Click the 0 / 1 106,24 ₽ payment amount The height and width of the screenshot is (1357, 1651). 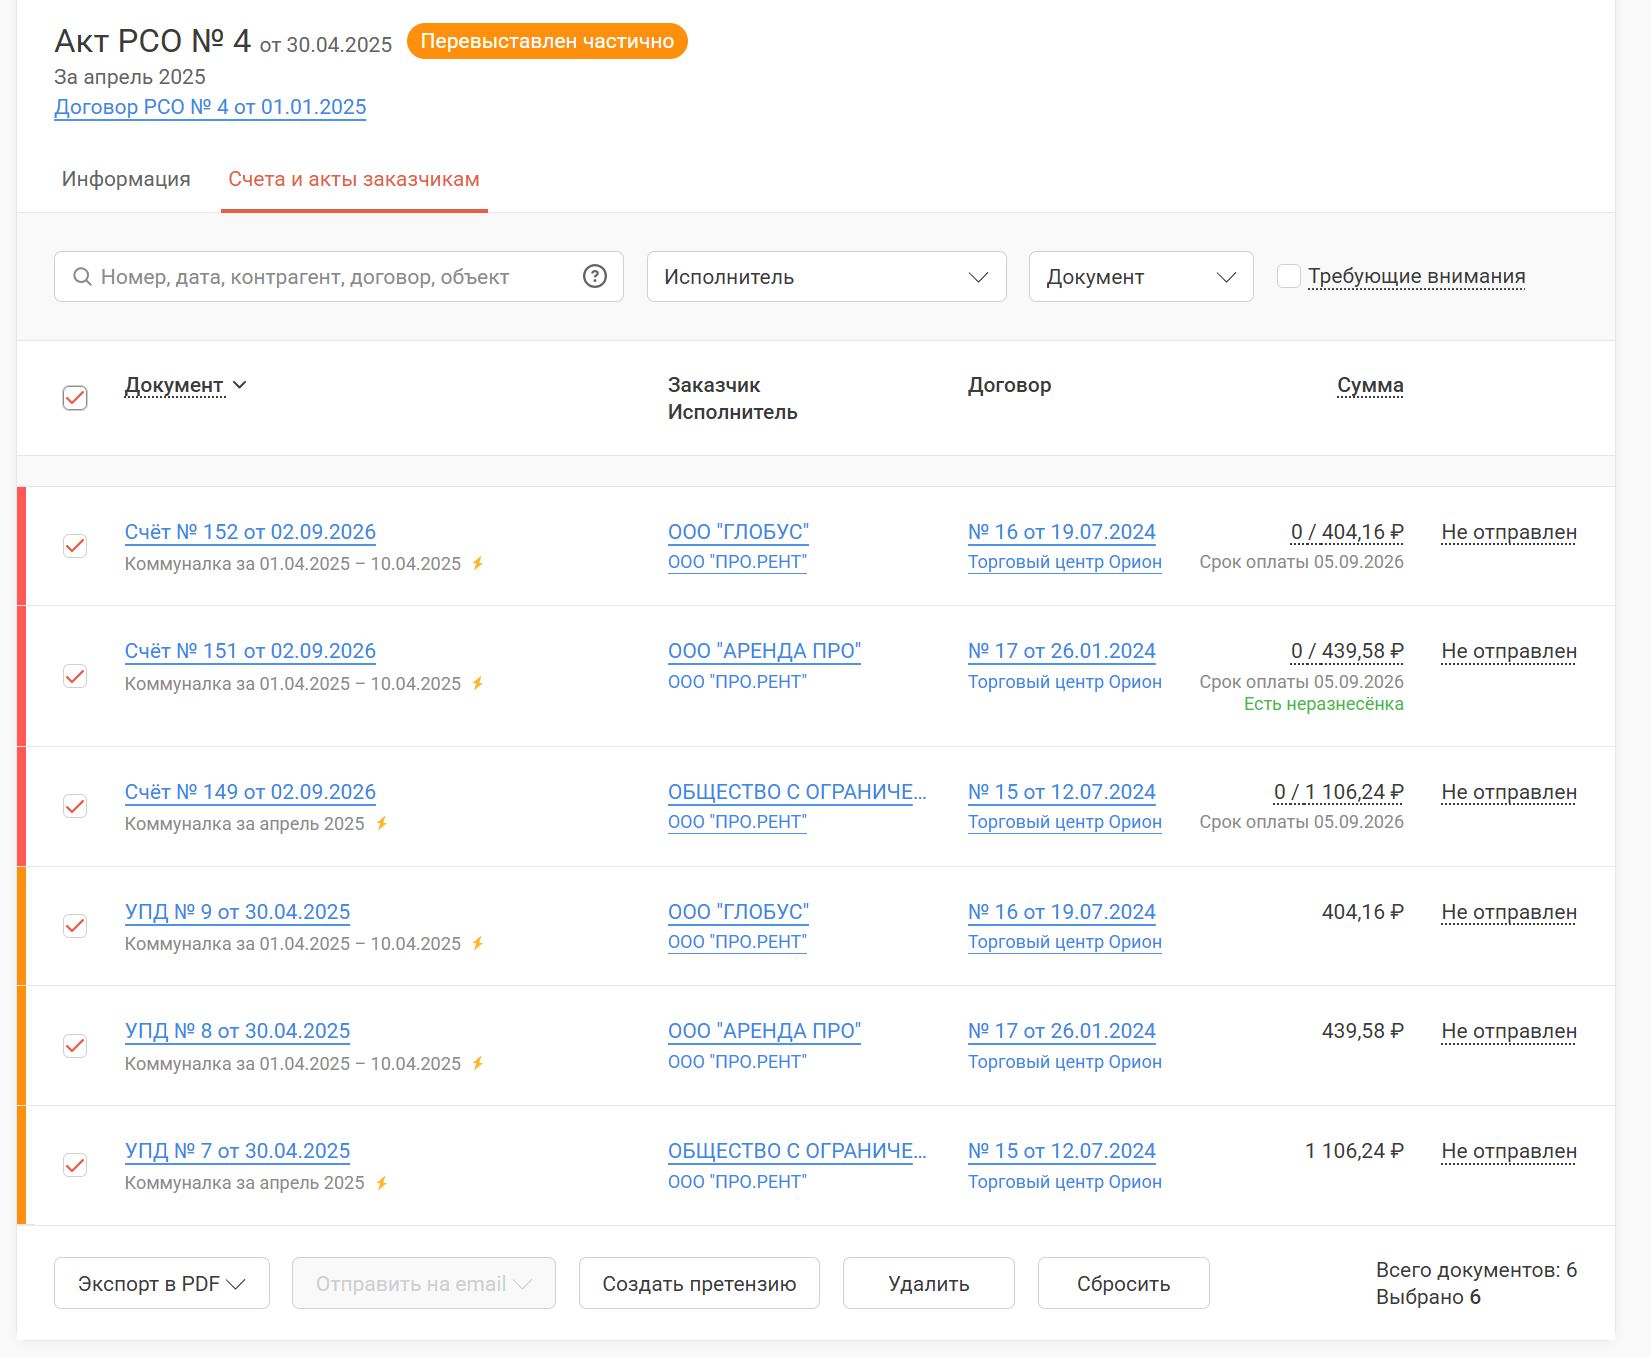click(x=1338, y=792)
